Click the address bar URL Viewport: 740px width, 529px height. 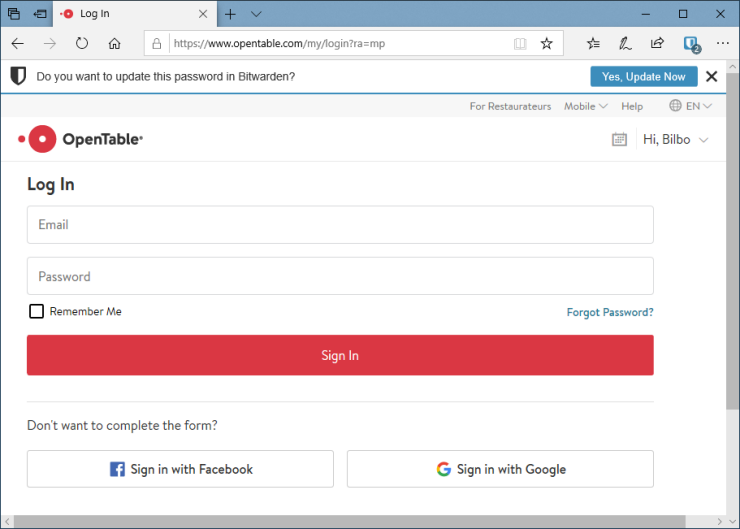pyautogui.click(x=279, y=43)
